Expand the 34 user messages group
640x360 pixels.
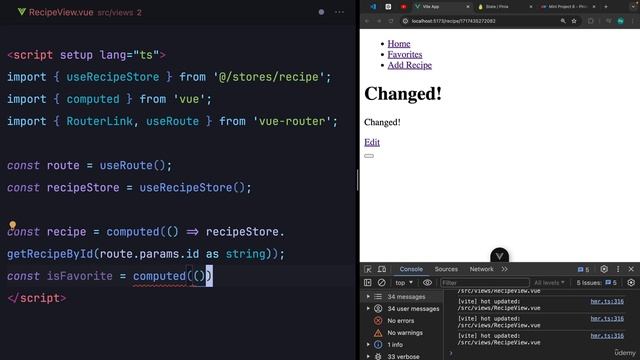(368, 309)
